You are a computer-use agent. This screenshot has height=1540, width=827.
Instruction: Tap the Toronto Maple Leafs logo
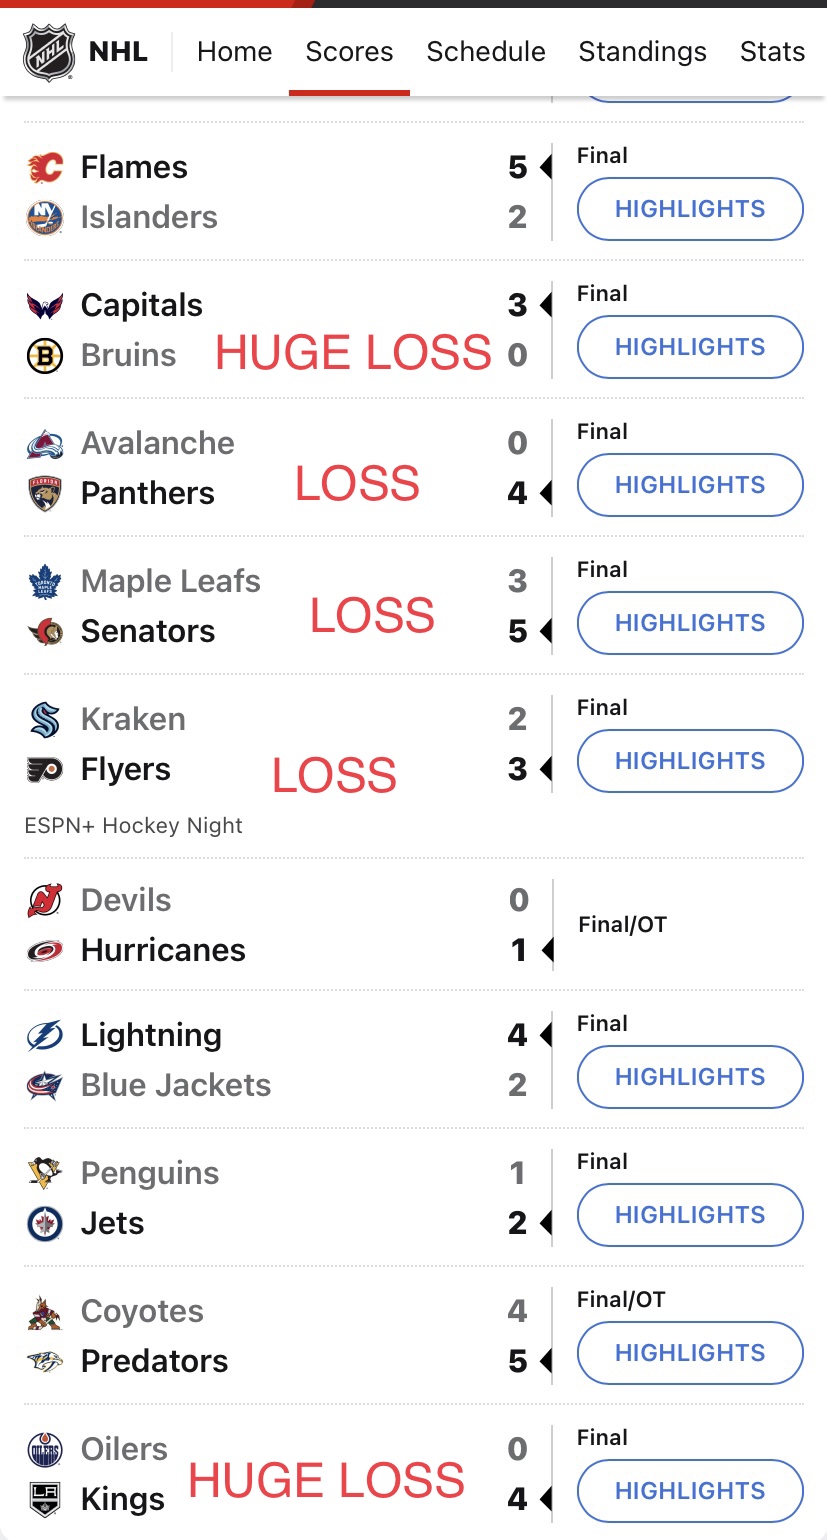coord(45,581)
